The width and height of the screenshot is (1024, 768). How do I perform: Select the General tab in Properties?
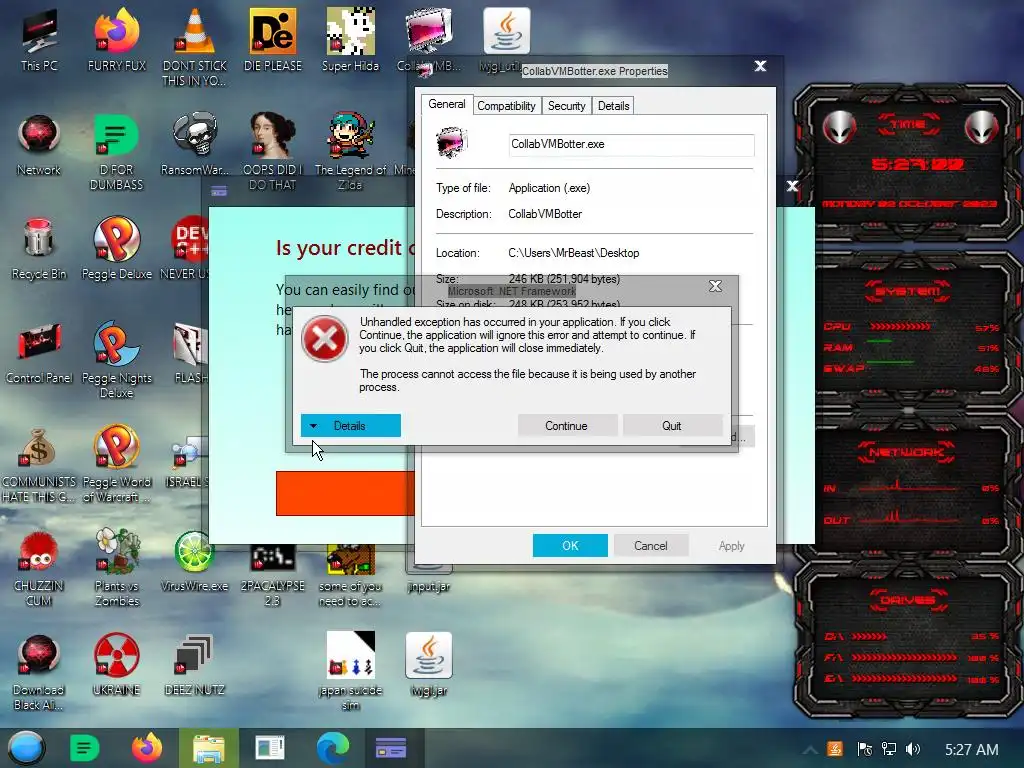[447, 104]
